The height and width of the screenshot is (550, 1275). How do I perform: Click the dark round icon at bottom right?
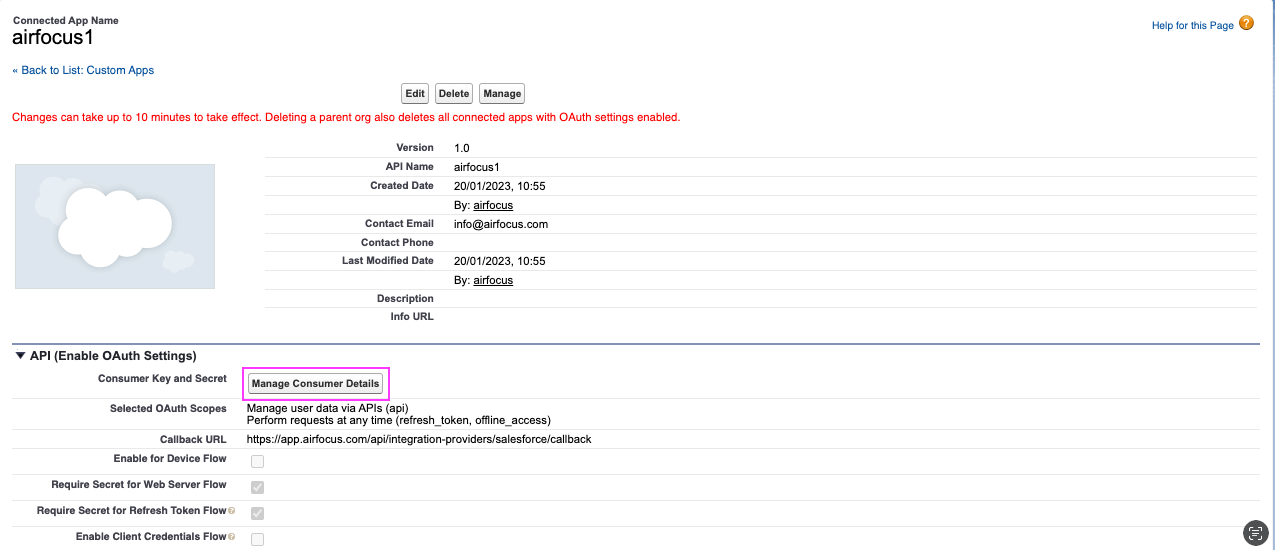click(x=1255, y=533)
